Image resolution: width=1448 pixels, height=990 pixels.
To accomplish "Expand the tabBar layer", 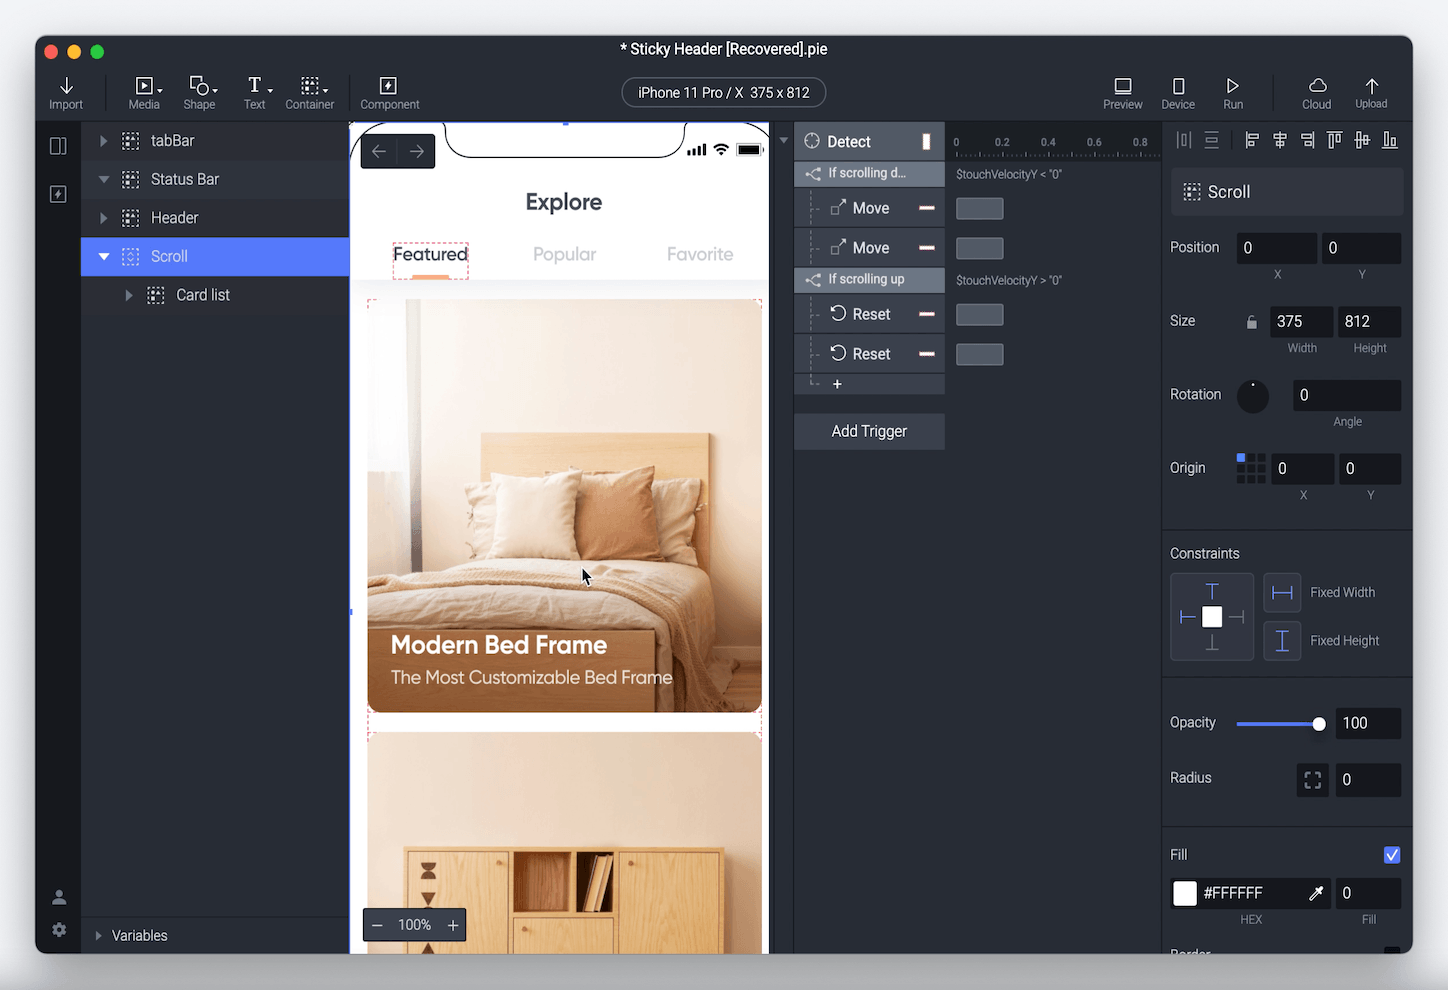I will [103, 141].
